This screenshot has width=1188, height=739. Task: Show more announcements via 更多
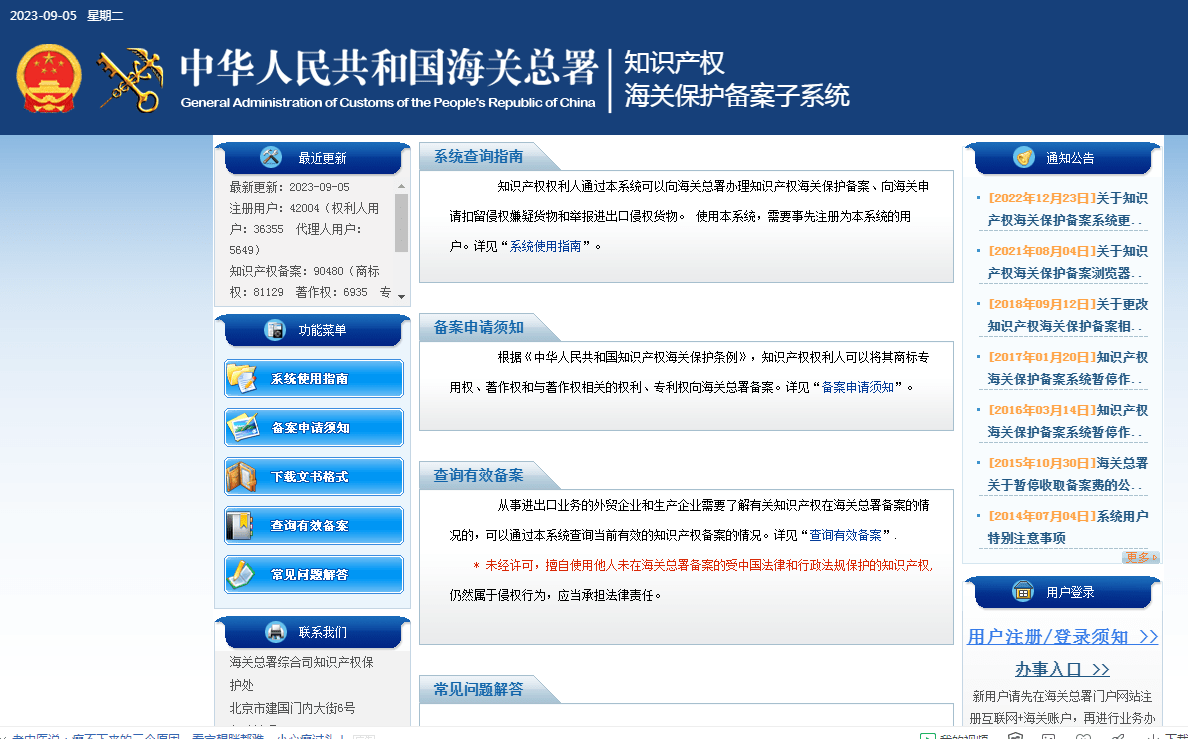[1140, 557]
